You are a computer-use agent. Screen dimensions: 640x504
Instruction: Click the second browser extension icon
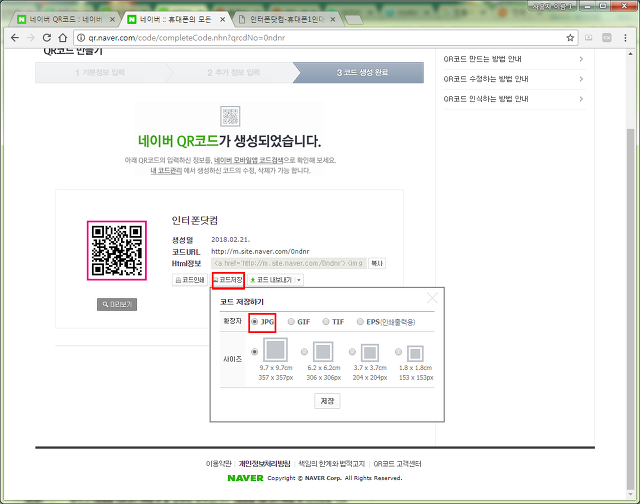607,38
